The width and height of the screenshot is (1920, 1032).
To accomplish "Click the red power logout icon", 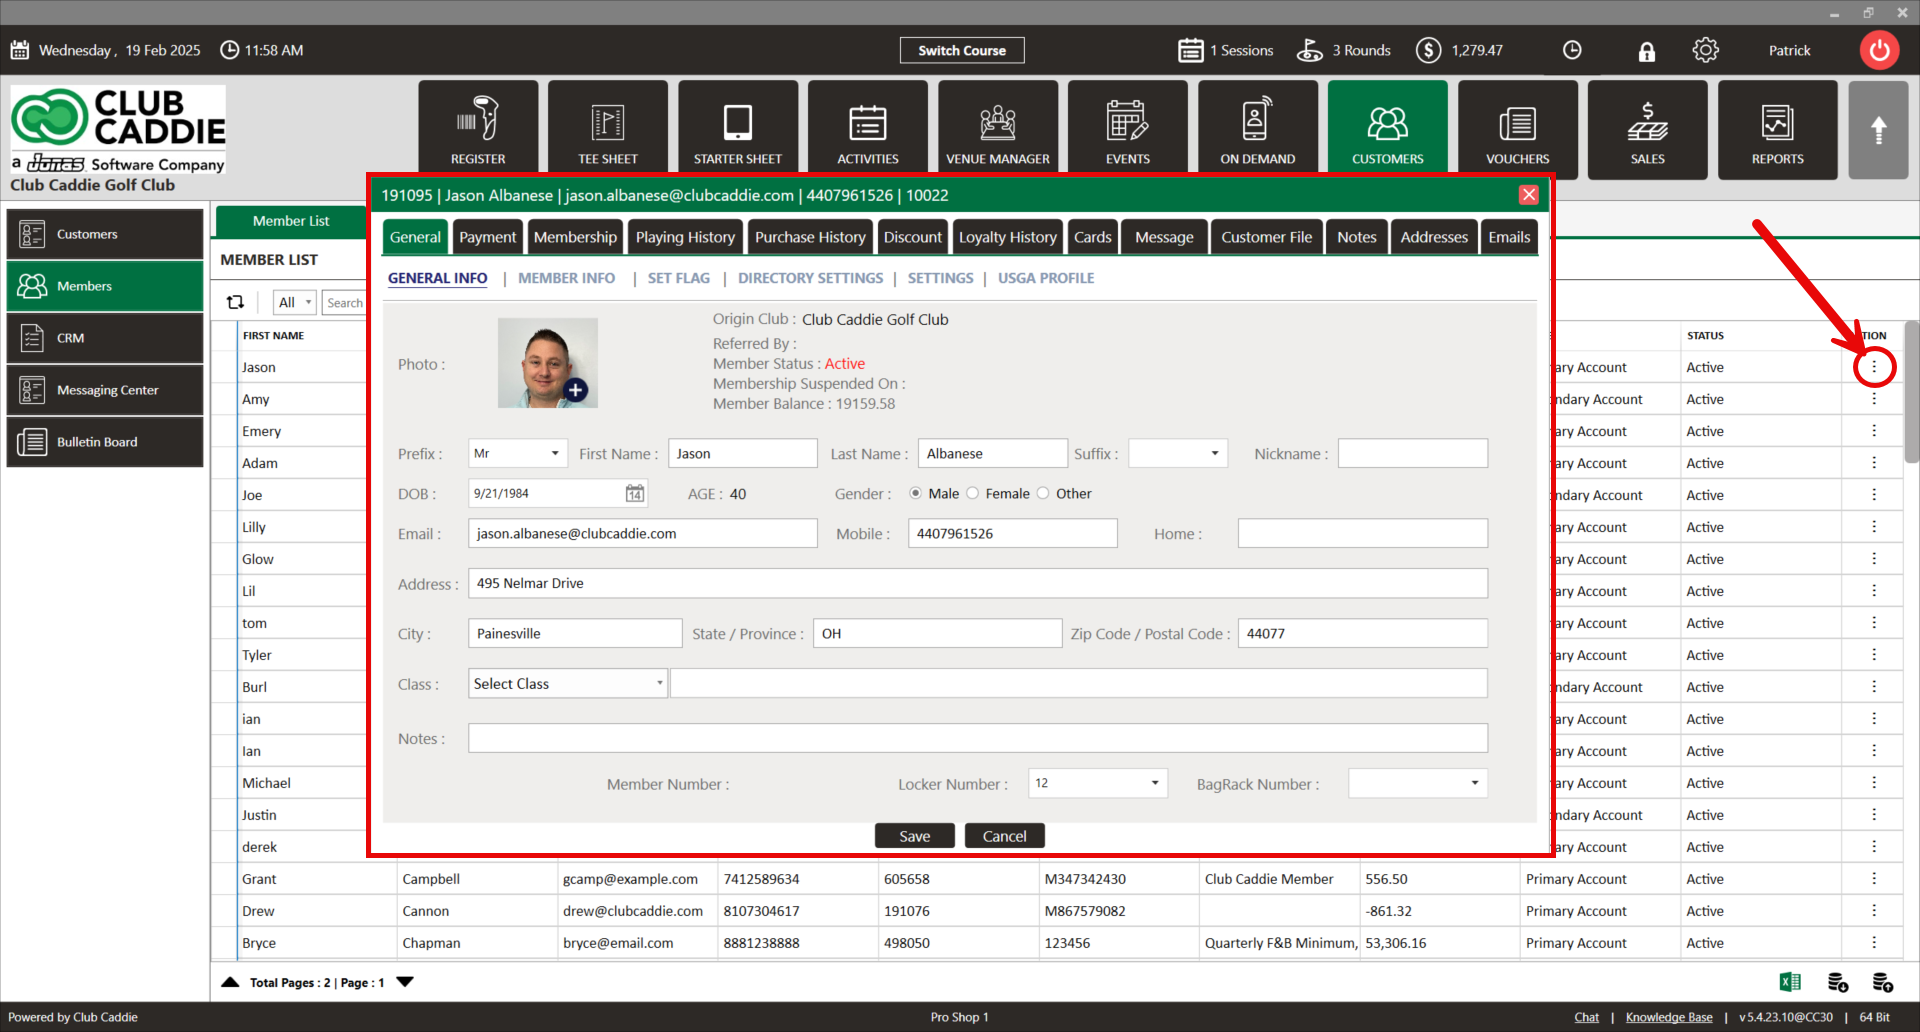I will [1880, 50].
